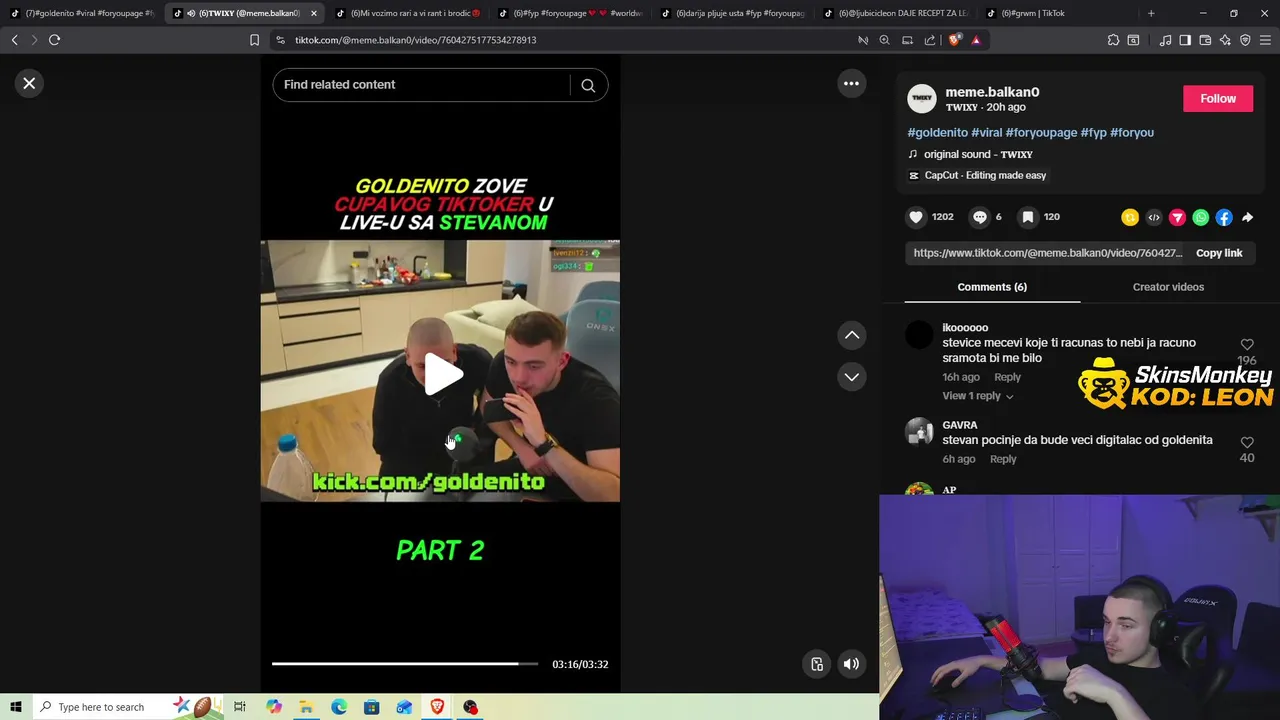The height and width of the screenshot is (720, 1280).
Task: Get the embed code icon
Action: point(1154,217)
